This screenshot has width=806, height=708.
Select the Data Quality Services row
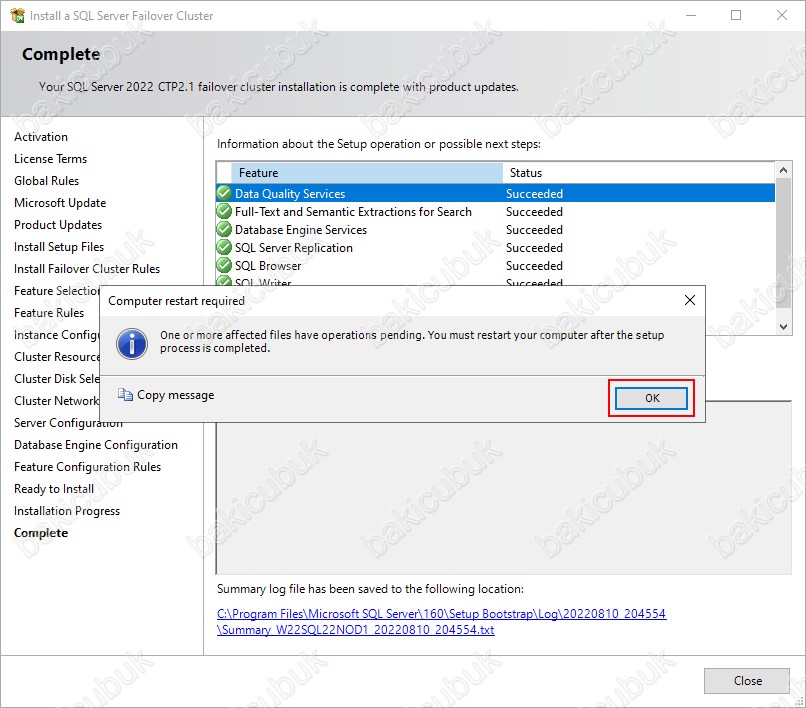coord(496,193)
